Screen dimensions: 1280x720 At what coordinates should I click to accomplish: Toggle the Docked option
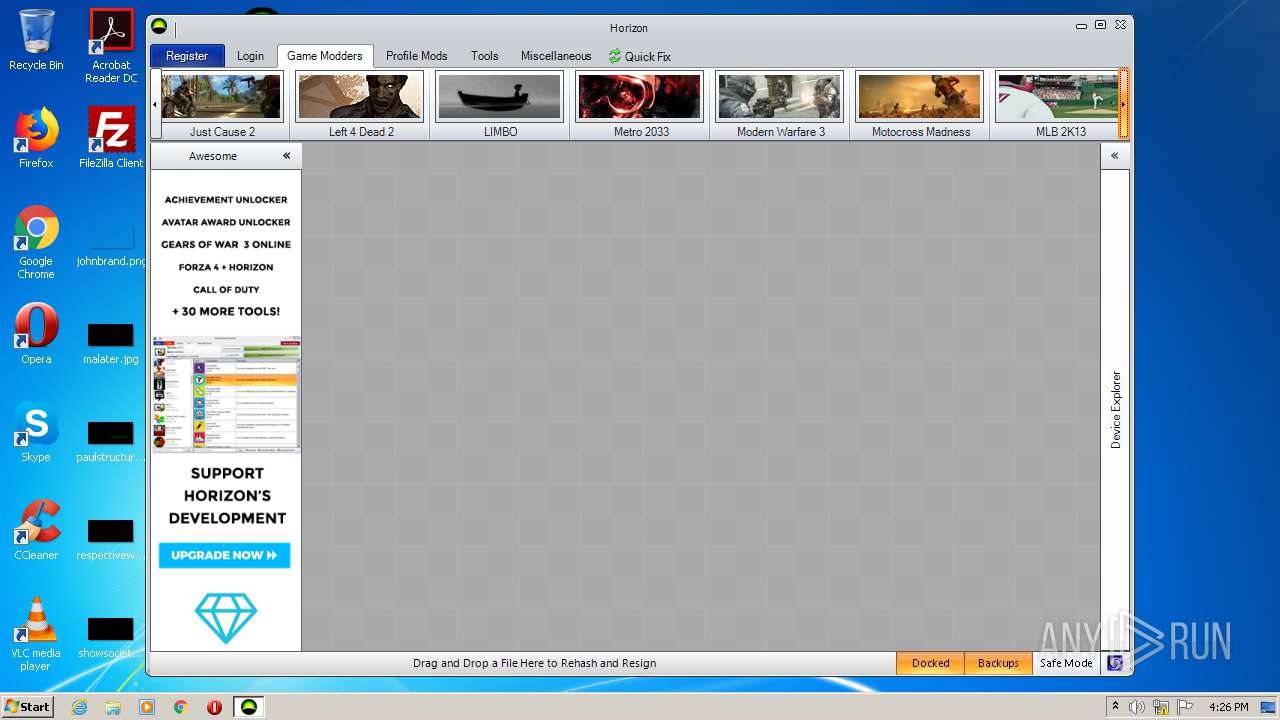[x=930, y=663]
